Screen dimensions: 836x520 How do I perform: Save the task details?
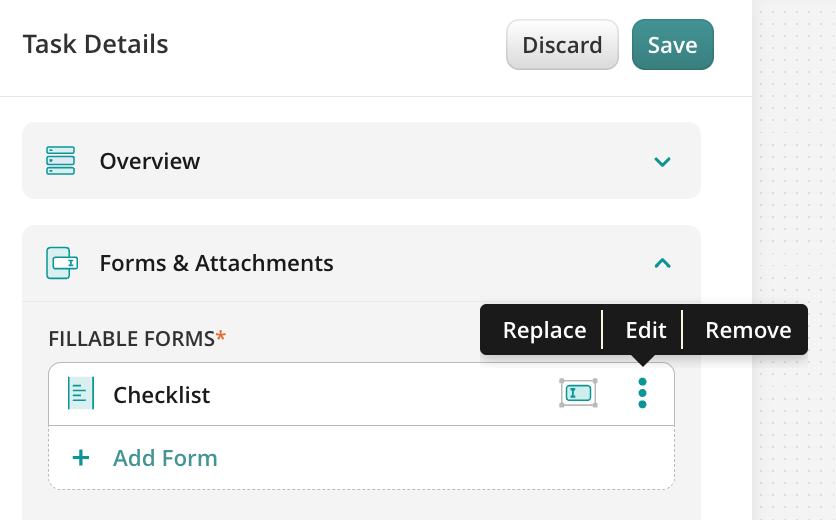pos(672,45)
